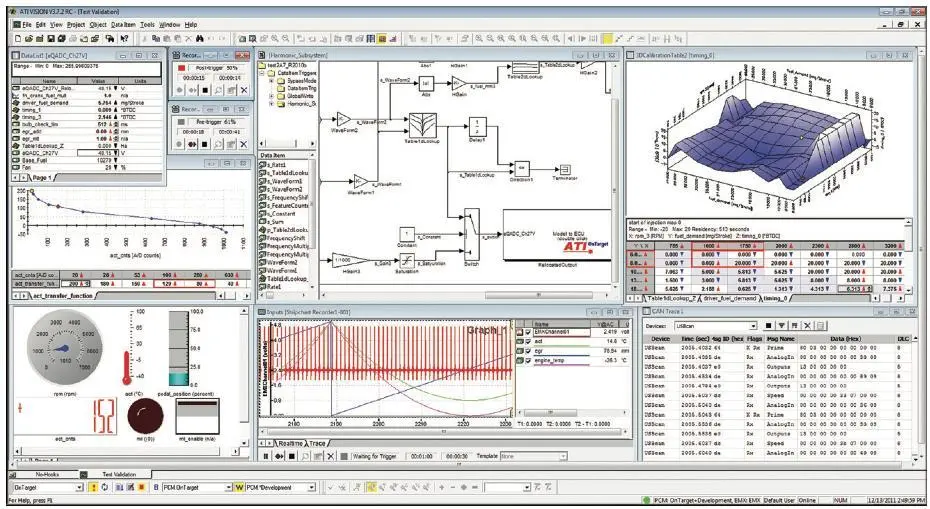Viewport: 930px width, 509px height.
Task: Open the PCM Development dropdown
Action: coord(311,488)
